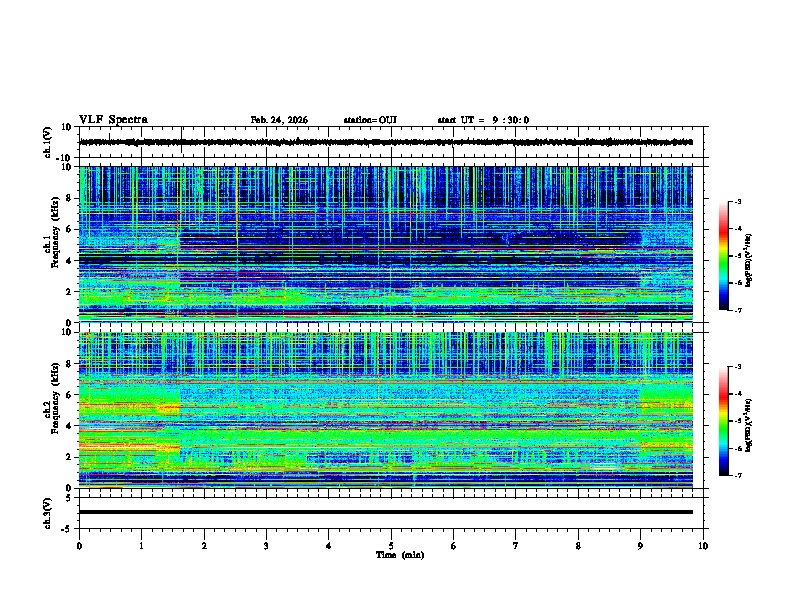Click the ch.1 colorbar log(PSD) label
792x612 pixels.
750,261
